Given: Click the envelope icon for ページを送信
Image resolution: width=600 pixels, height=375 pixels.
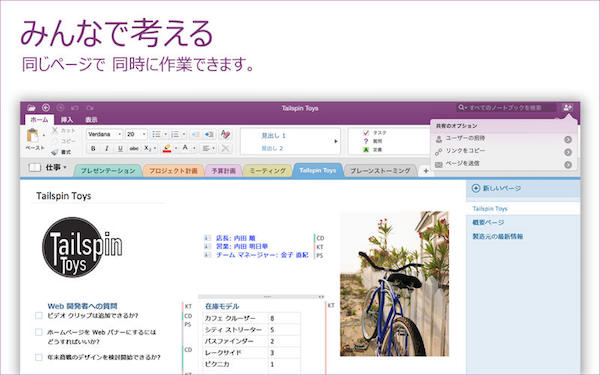Looking at the screenshot, I should tap(439, 164).
